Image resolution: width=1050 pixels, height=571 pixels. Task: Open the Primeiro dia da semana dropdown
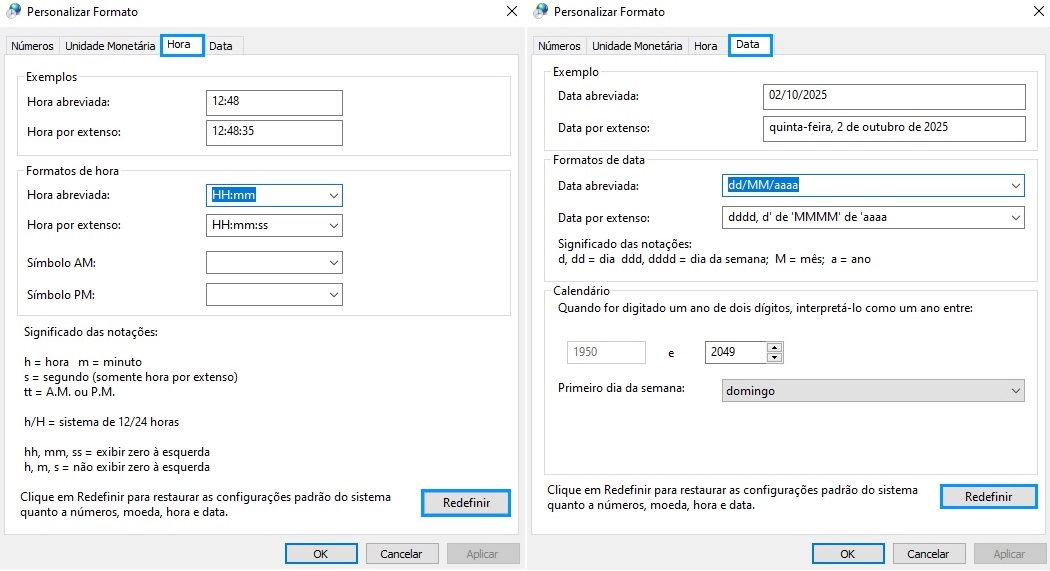click(1015, 391)
